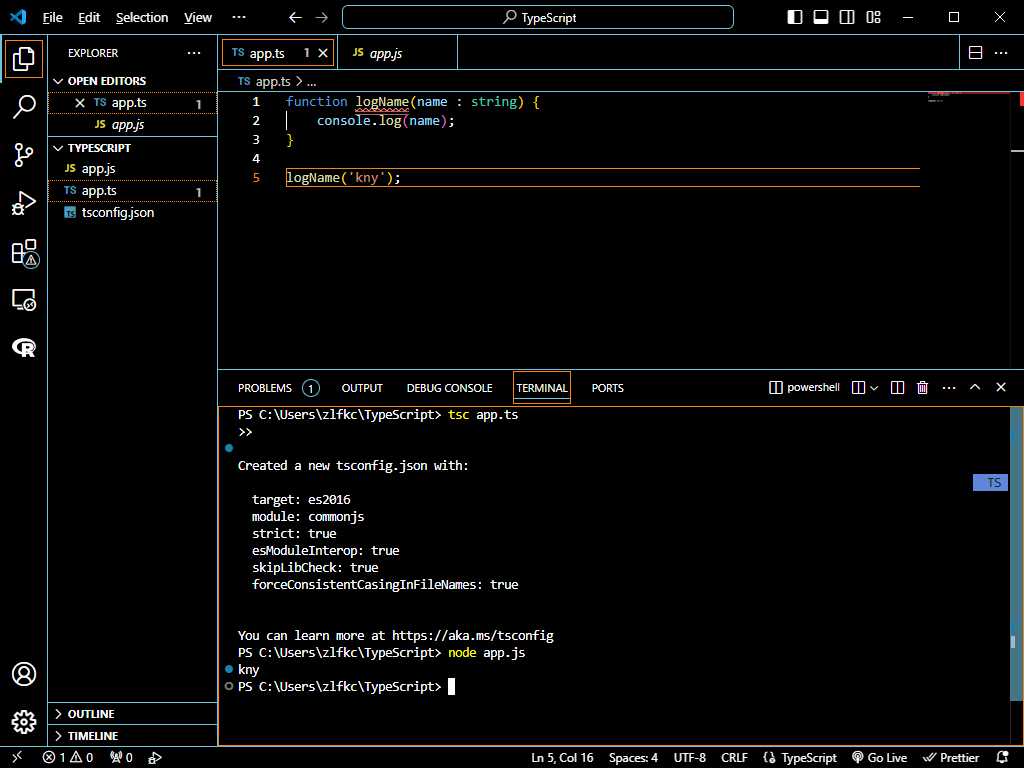1024x768 pixels.
Task: Expand the Outline section
Action: point(133,714)
